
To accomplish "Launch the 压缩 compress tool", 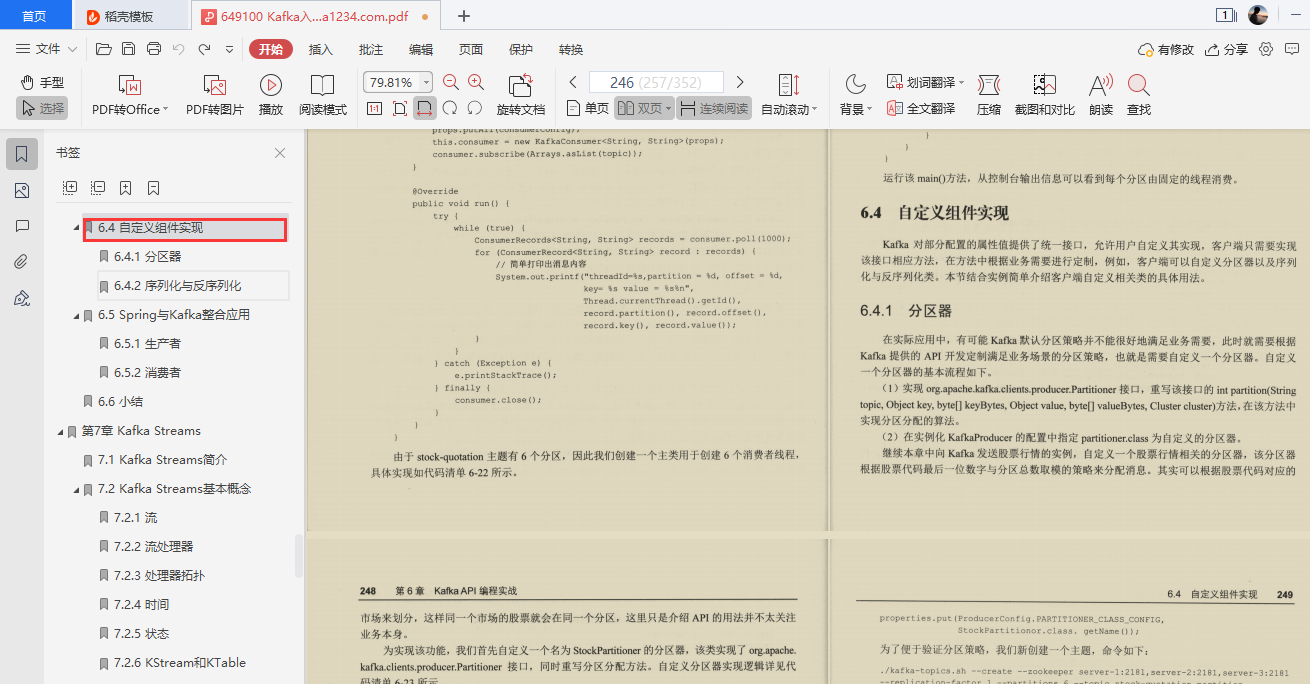I will (x=988, y=95).
